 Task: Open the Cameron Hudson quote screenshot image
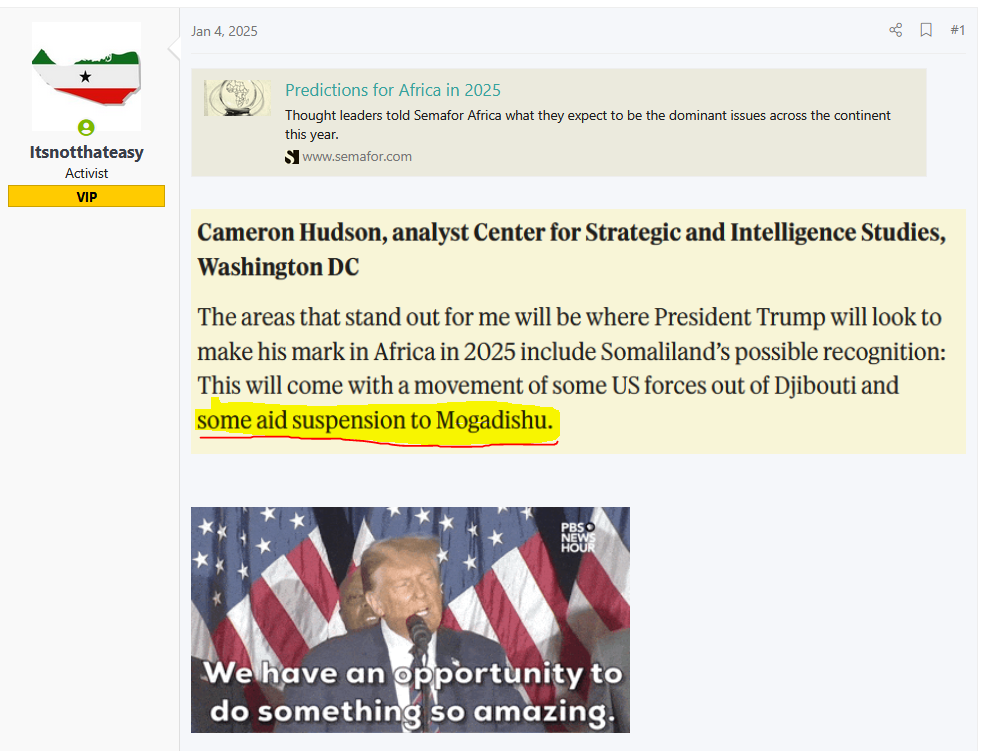tap(578, 331)
